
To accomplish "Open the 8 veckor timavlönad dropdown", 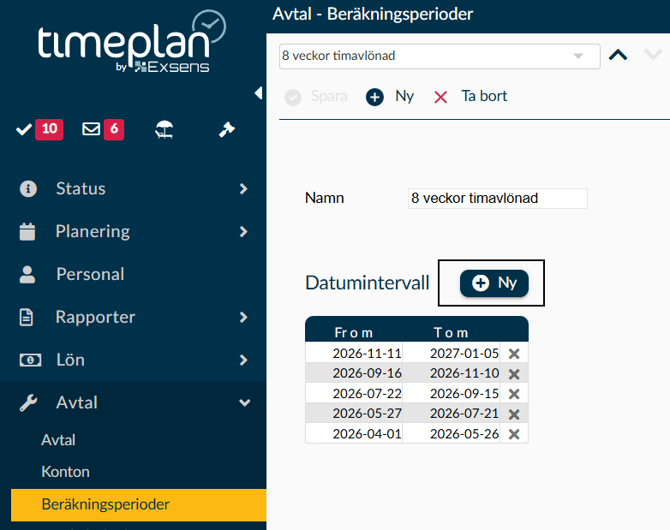I will [x=439, y=56].
